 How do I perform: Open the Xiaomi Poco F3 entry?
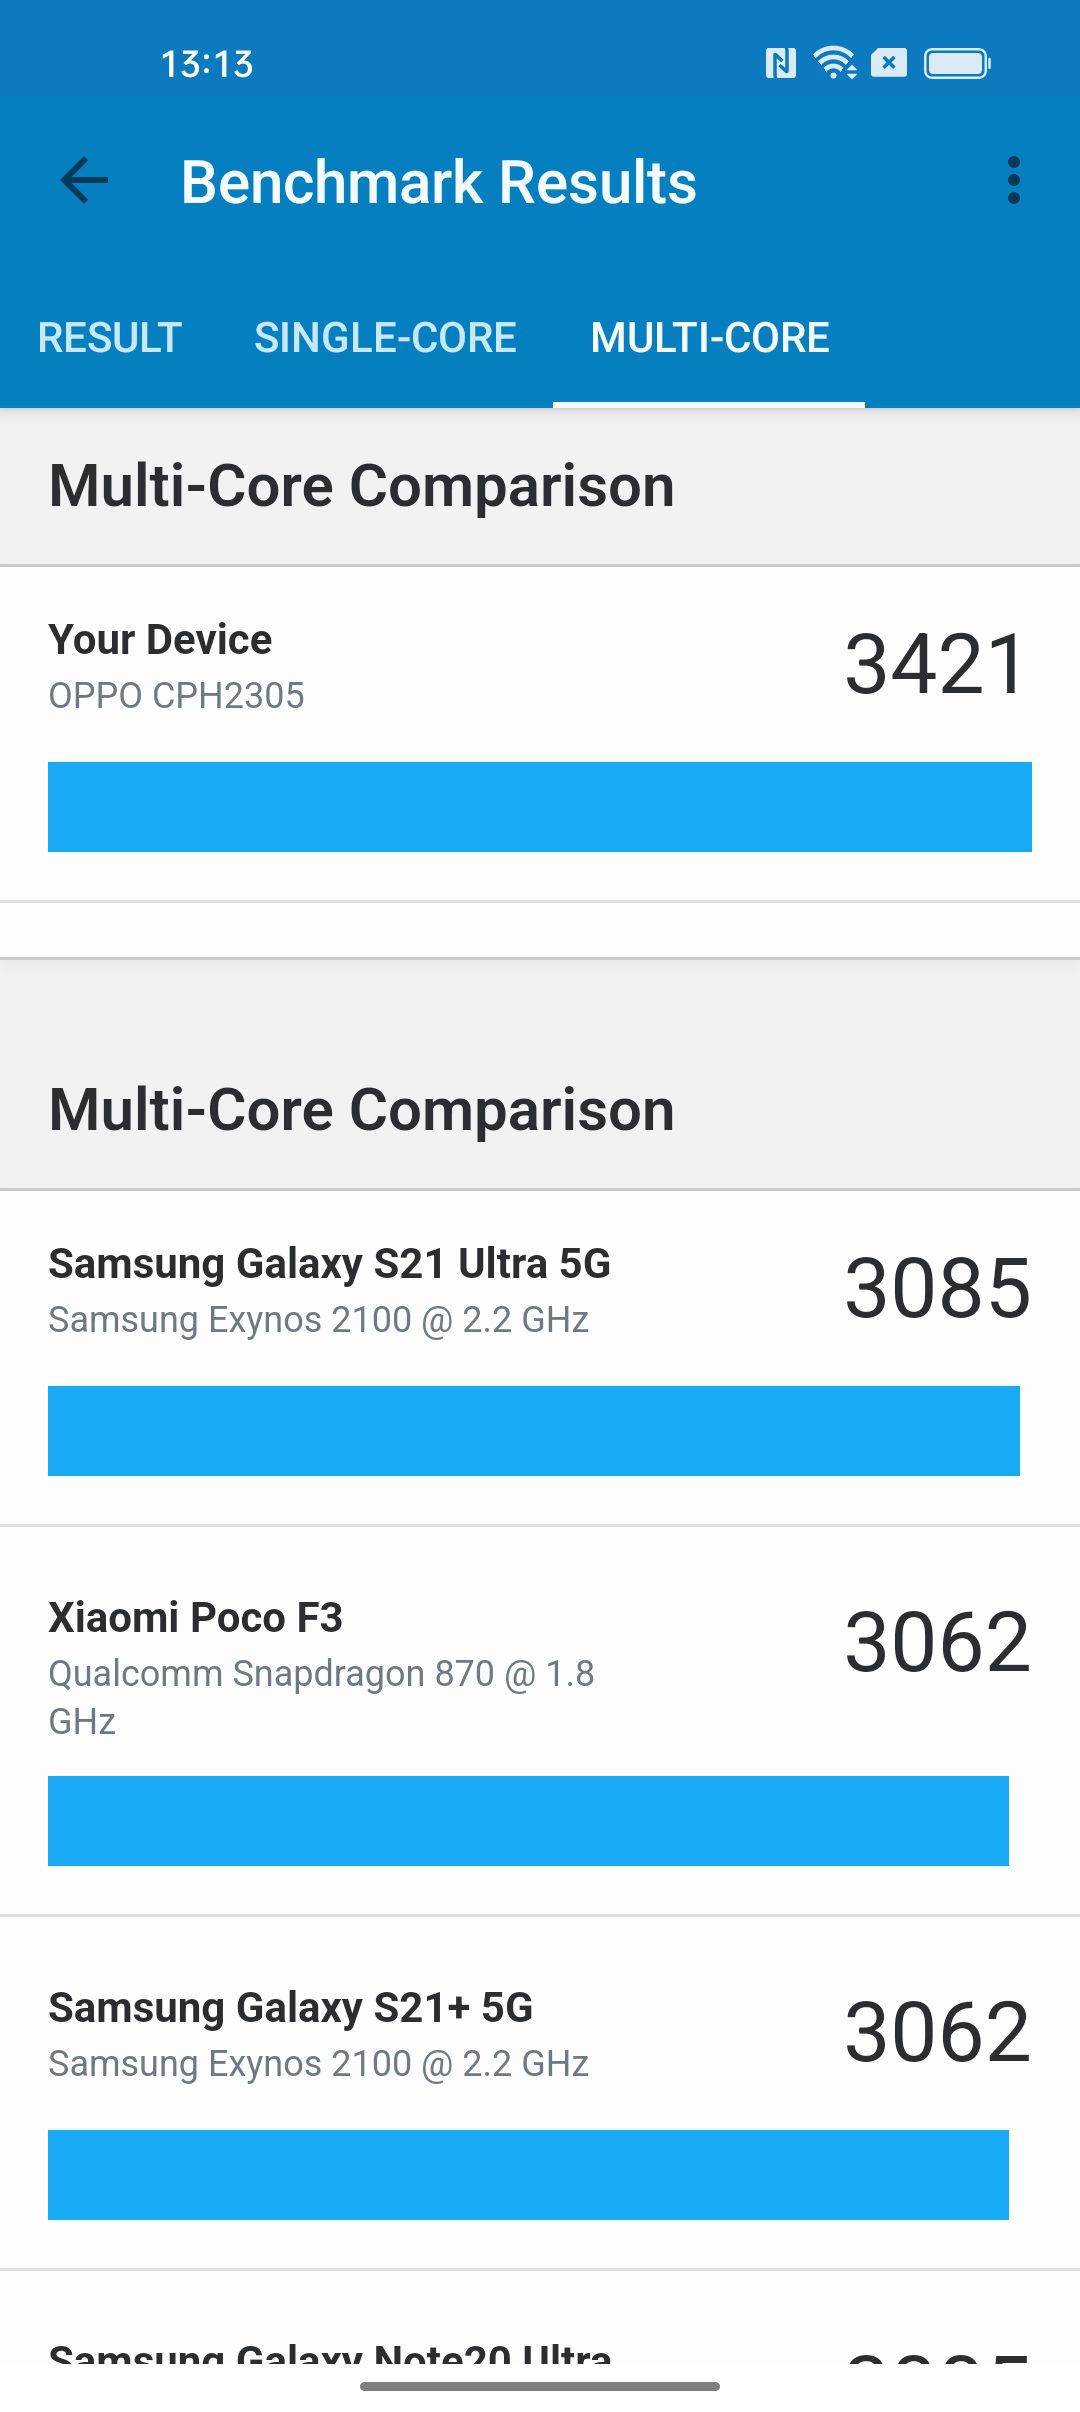click(540, 1721)
